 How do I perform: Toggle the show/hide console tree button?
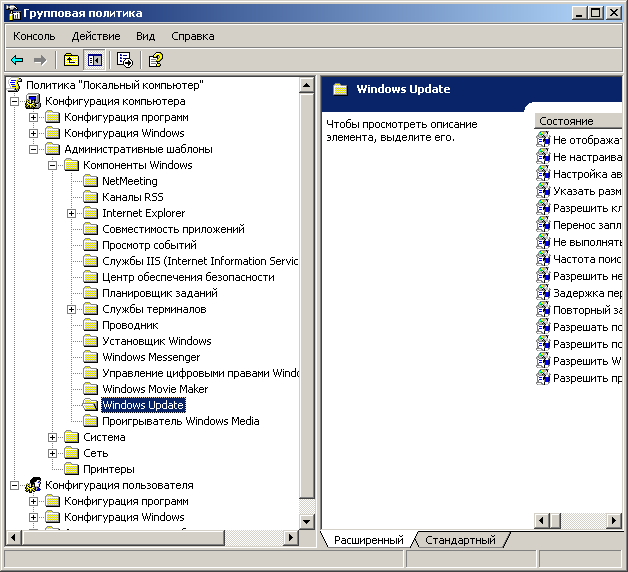(94, 60)
